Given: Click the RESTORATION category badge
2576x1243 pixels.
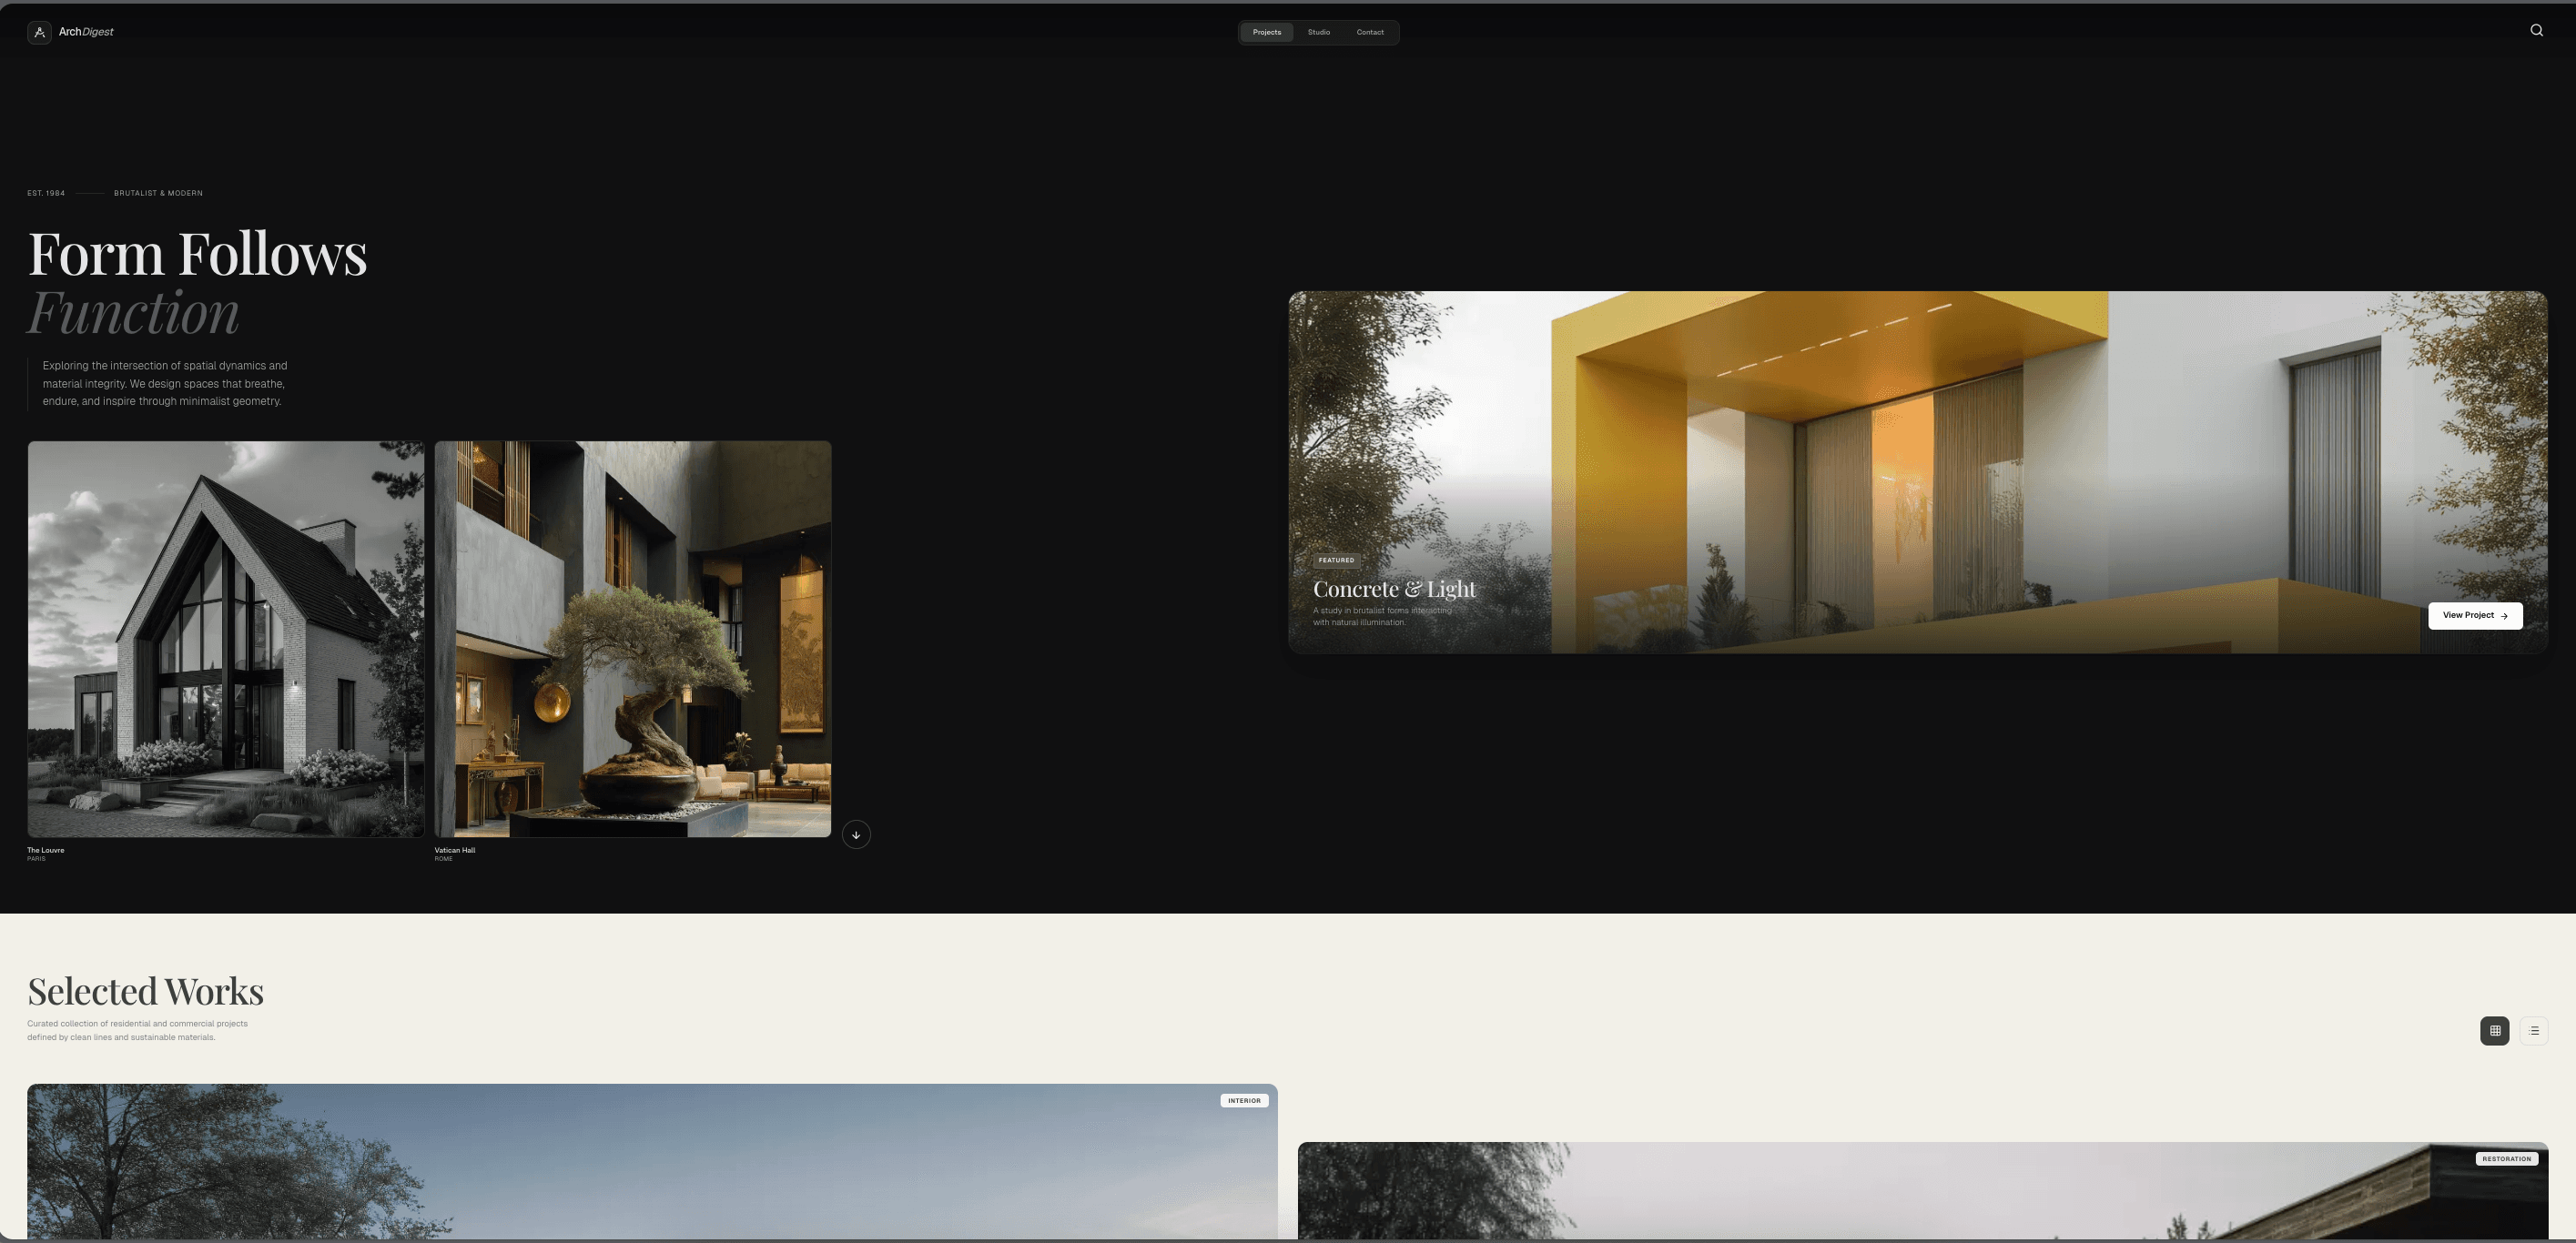Looking at the screenshot, I should tap(2505, 1159).
